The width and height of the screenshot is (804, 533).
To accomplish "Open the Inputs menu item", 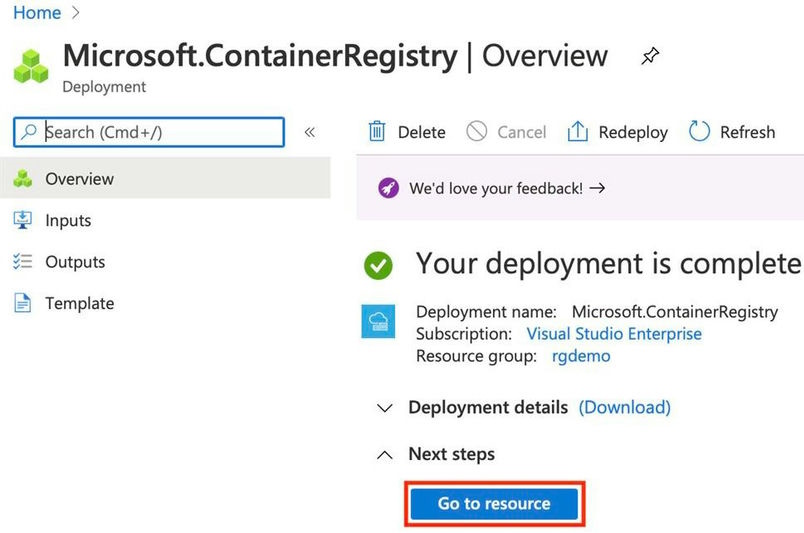I will (68, 221).
